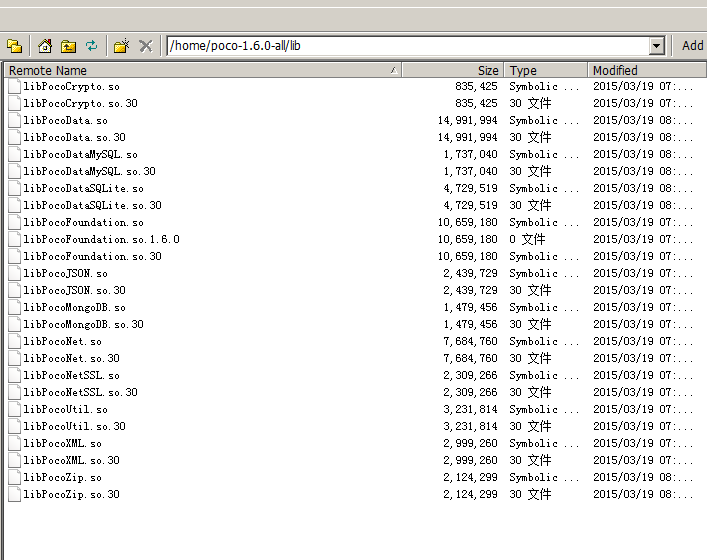The image size is (707, 560).
Task: Select file libPocoDataSQLite.so.30
Action: [92, 206]
